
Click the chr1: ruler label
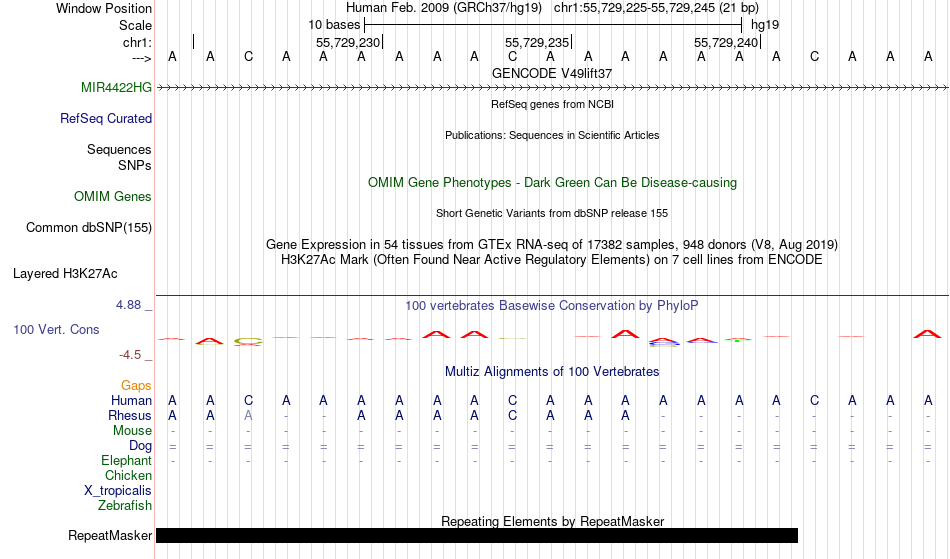pyautogui.click(x=137, y=42)
